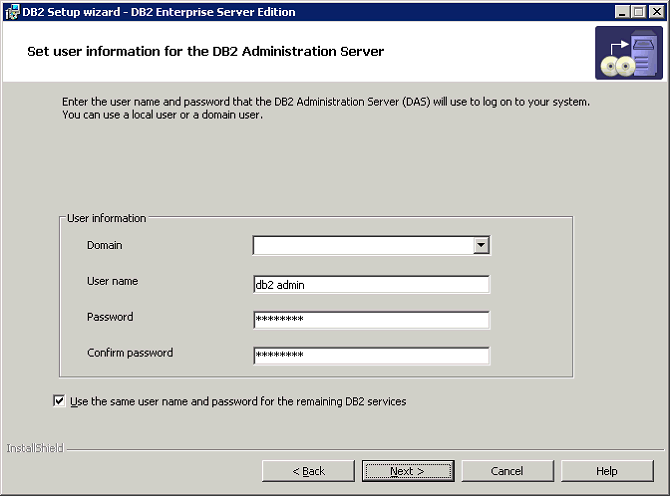Click the 'User information' group label
The image size is (671, 497).
point(107,218)
